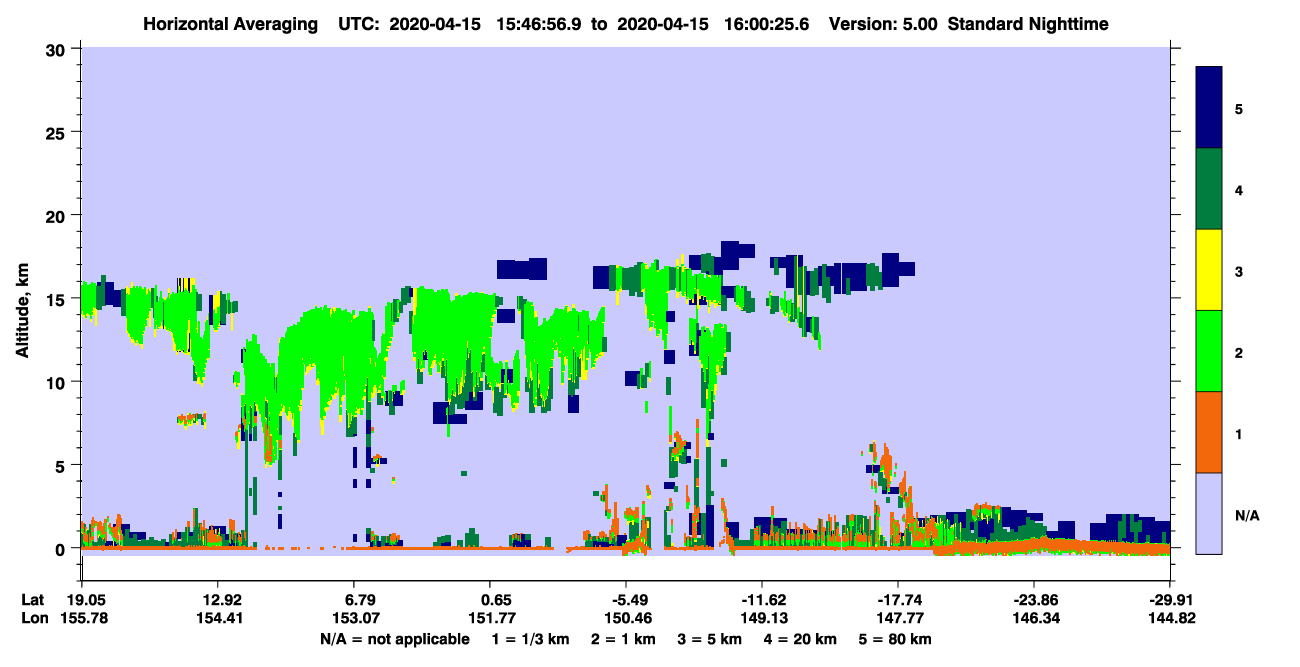Click the colorbar label 3

pyautogui.click(x=1238, y=270)
